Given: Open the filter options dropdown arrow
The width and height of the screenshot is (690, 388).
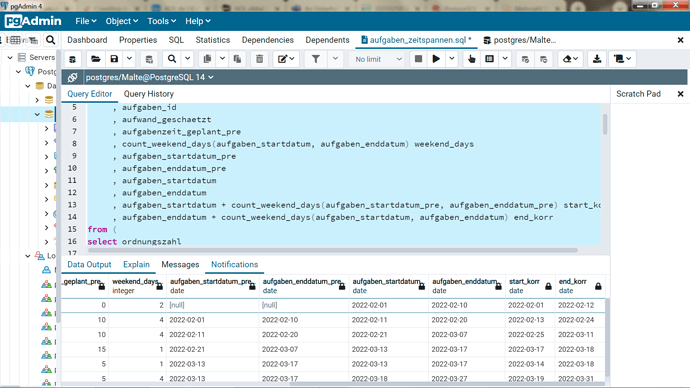Looking at the screenshot, I should [x=335, y=59].
